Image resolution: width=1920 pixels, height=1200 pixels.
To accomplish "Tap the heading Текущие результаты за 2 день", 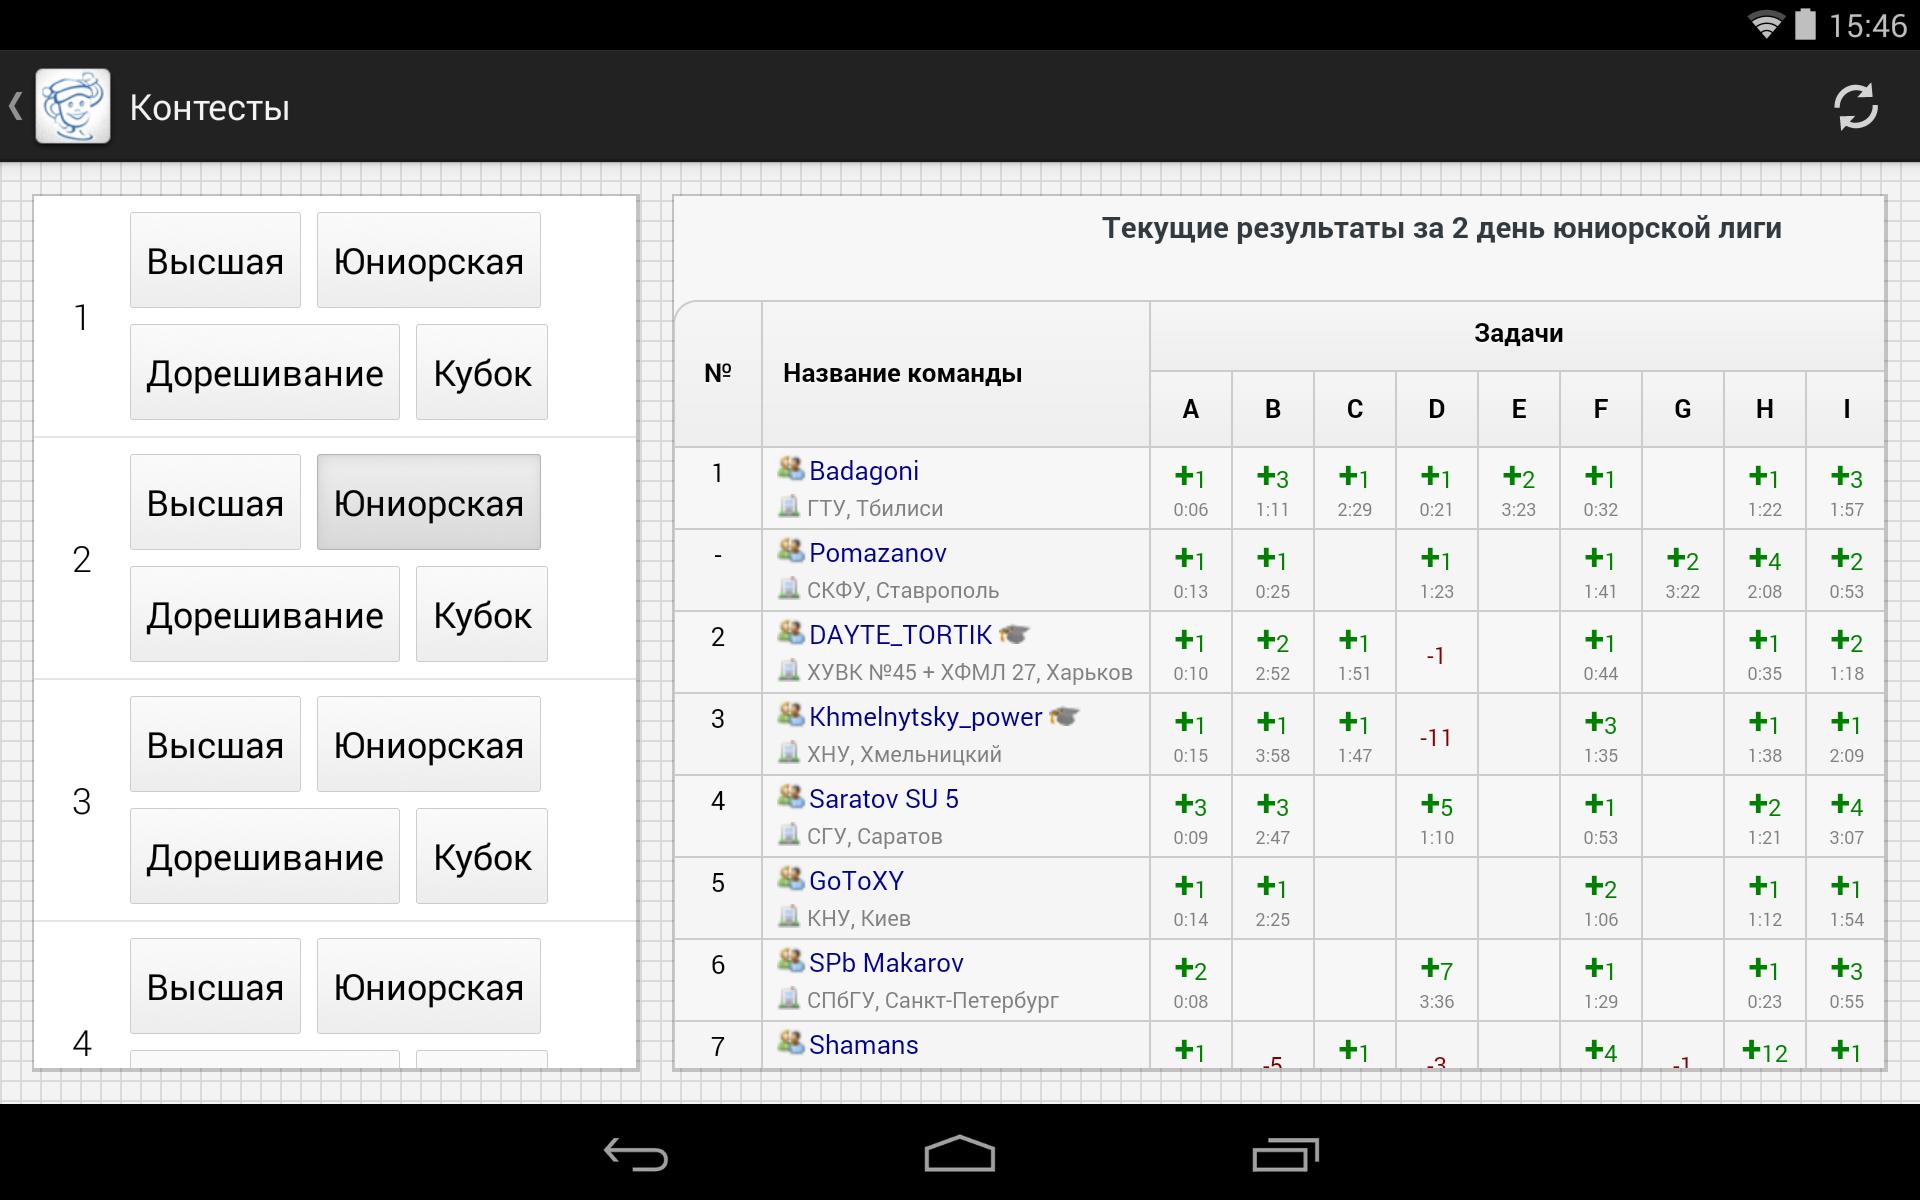I will click(x=1441, y=228).
